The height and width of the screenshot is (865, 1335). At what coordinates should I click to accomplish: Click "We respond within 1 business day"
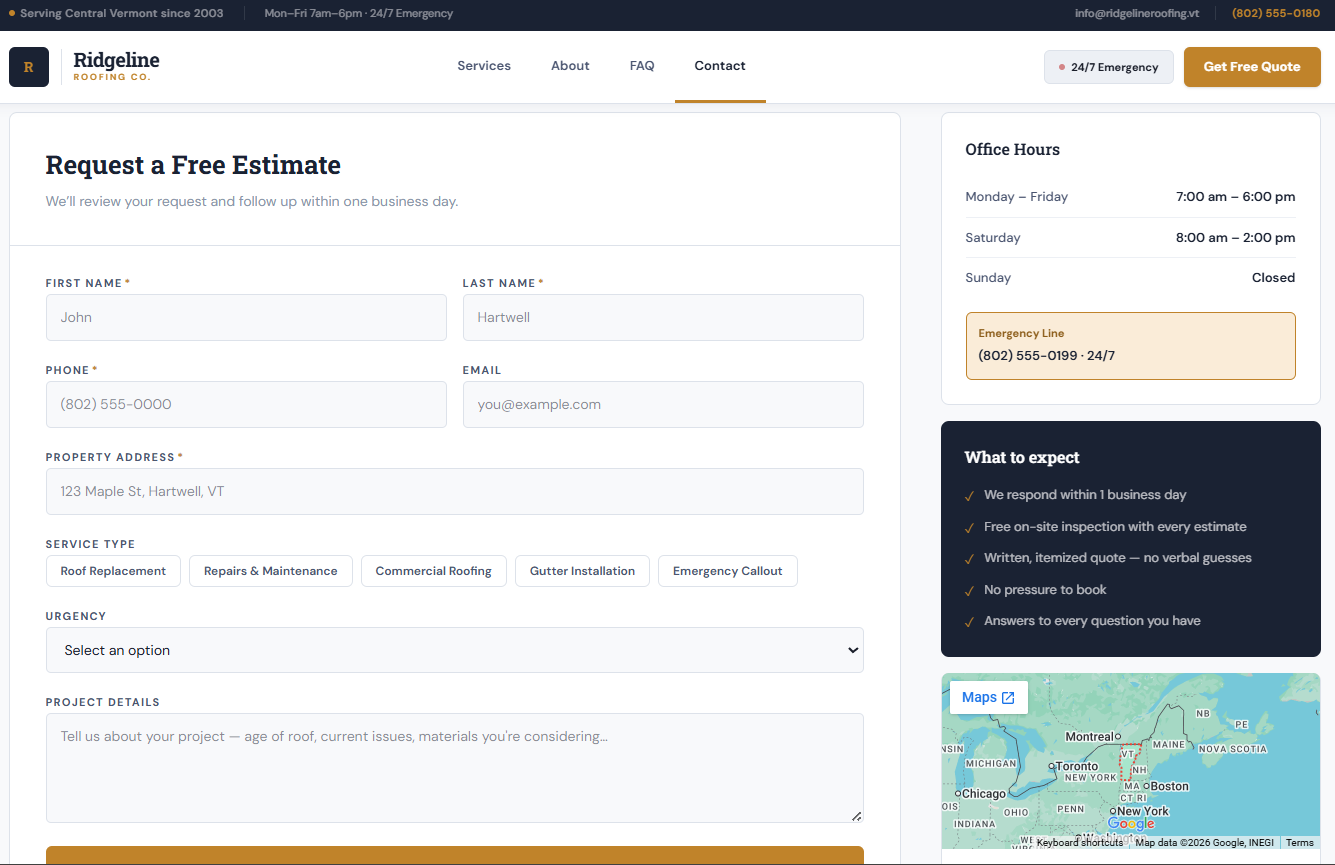coord(1085,495)
